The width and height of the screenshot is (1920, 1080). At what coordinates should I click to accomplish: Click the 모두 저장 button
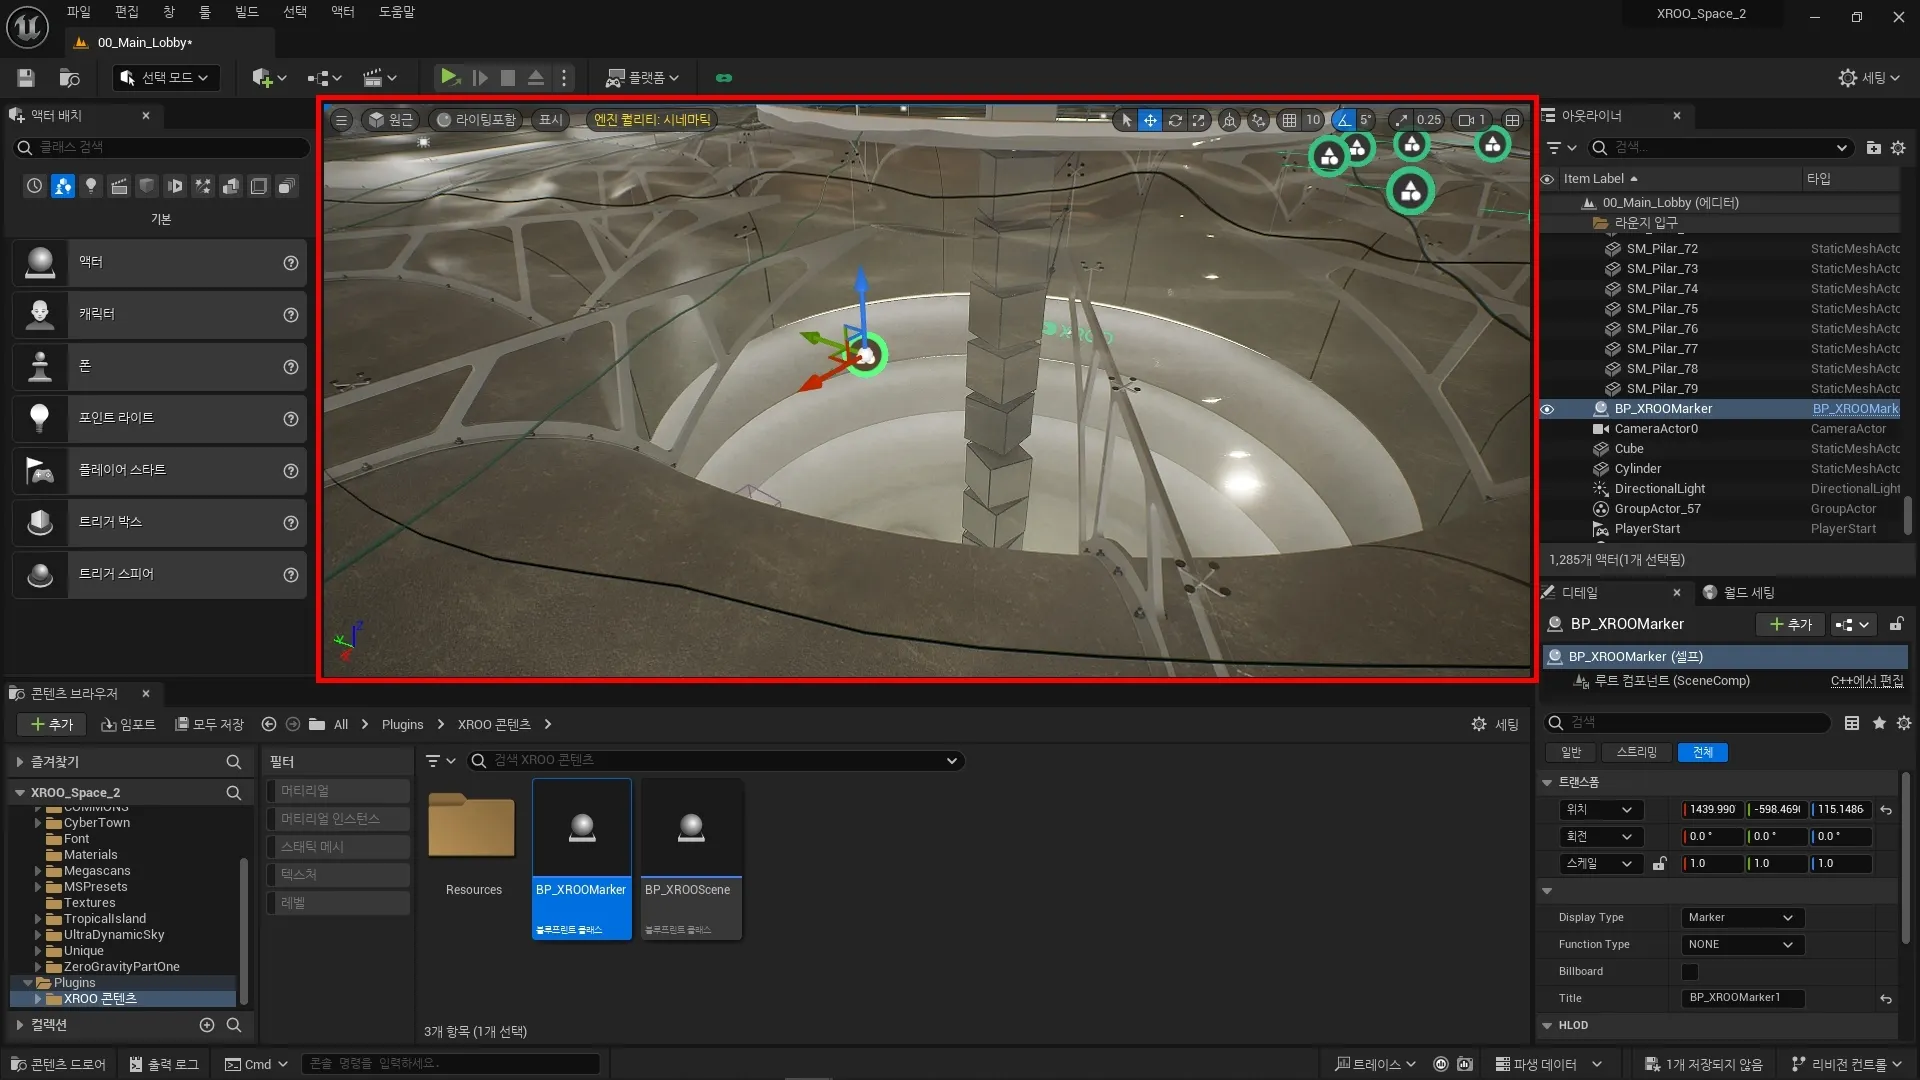(x=209, y=724)
